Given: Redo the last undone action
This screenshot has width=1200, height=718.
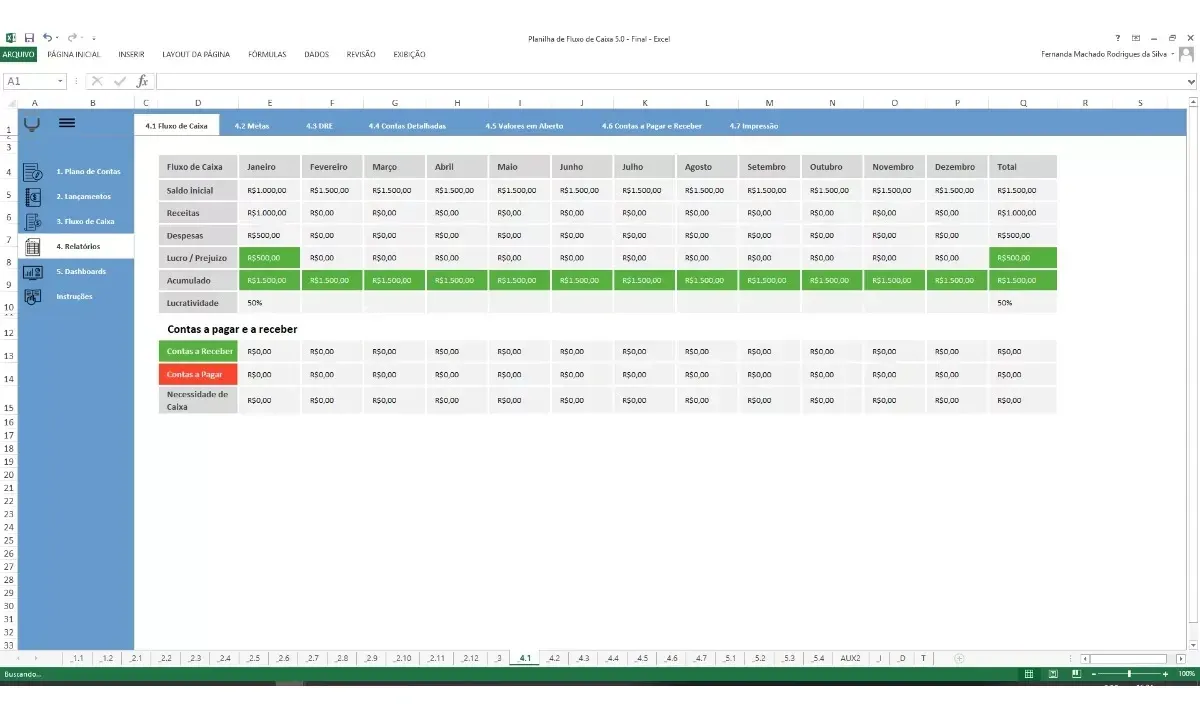Looking at the screenshot, I should [x=72, y=38].
